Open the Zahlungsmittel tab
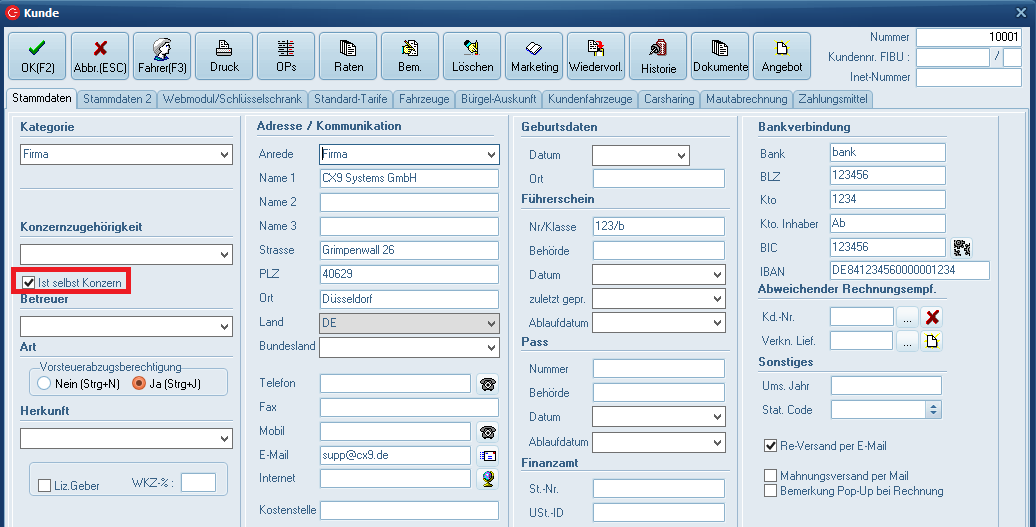 coord(833,99)
